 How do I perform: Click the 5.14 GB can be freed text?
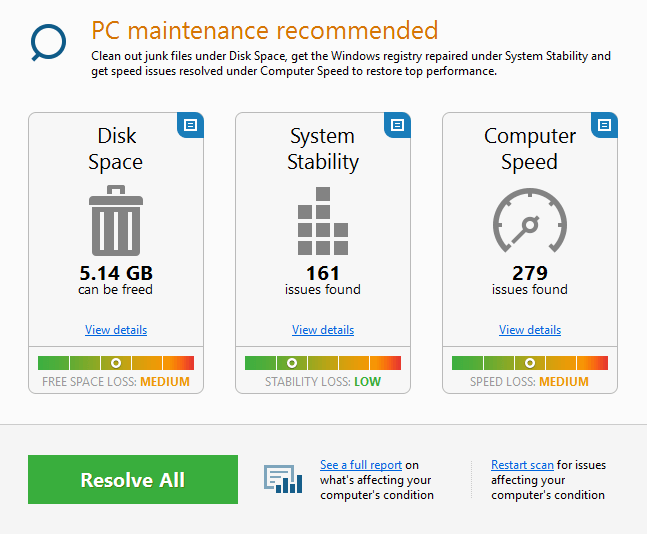(116, 279)
